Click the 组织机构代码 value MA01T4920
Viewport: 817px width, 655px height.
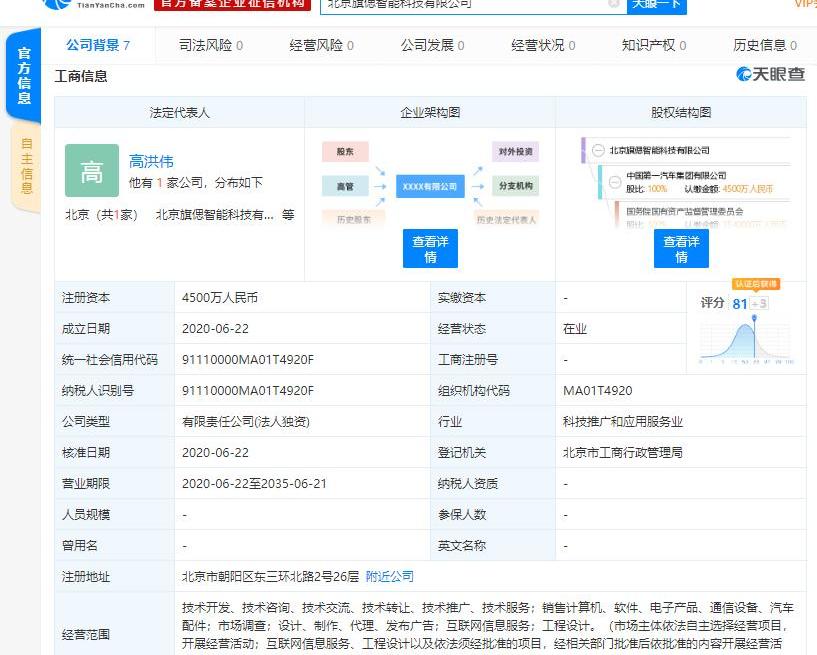(x=598, y=391)
